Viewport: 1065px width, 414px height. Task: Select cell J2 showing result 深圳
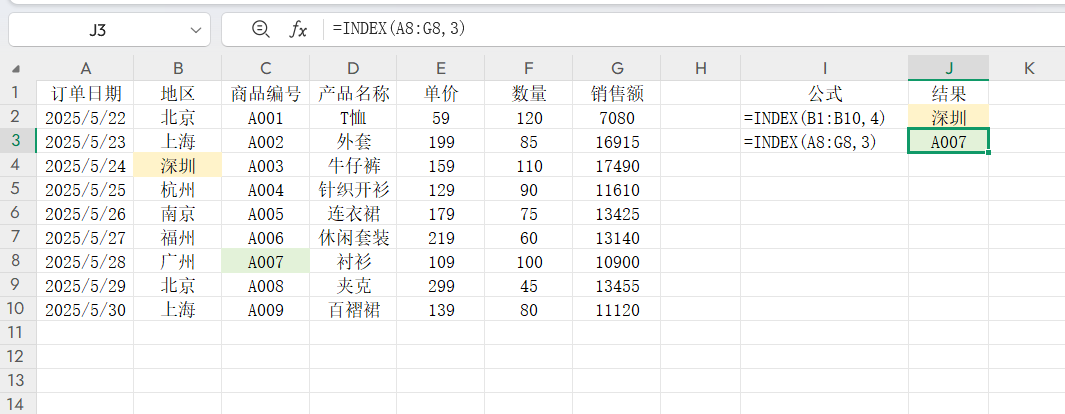click(948, 117)
